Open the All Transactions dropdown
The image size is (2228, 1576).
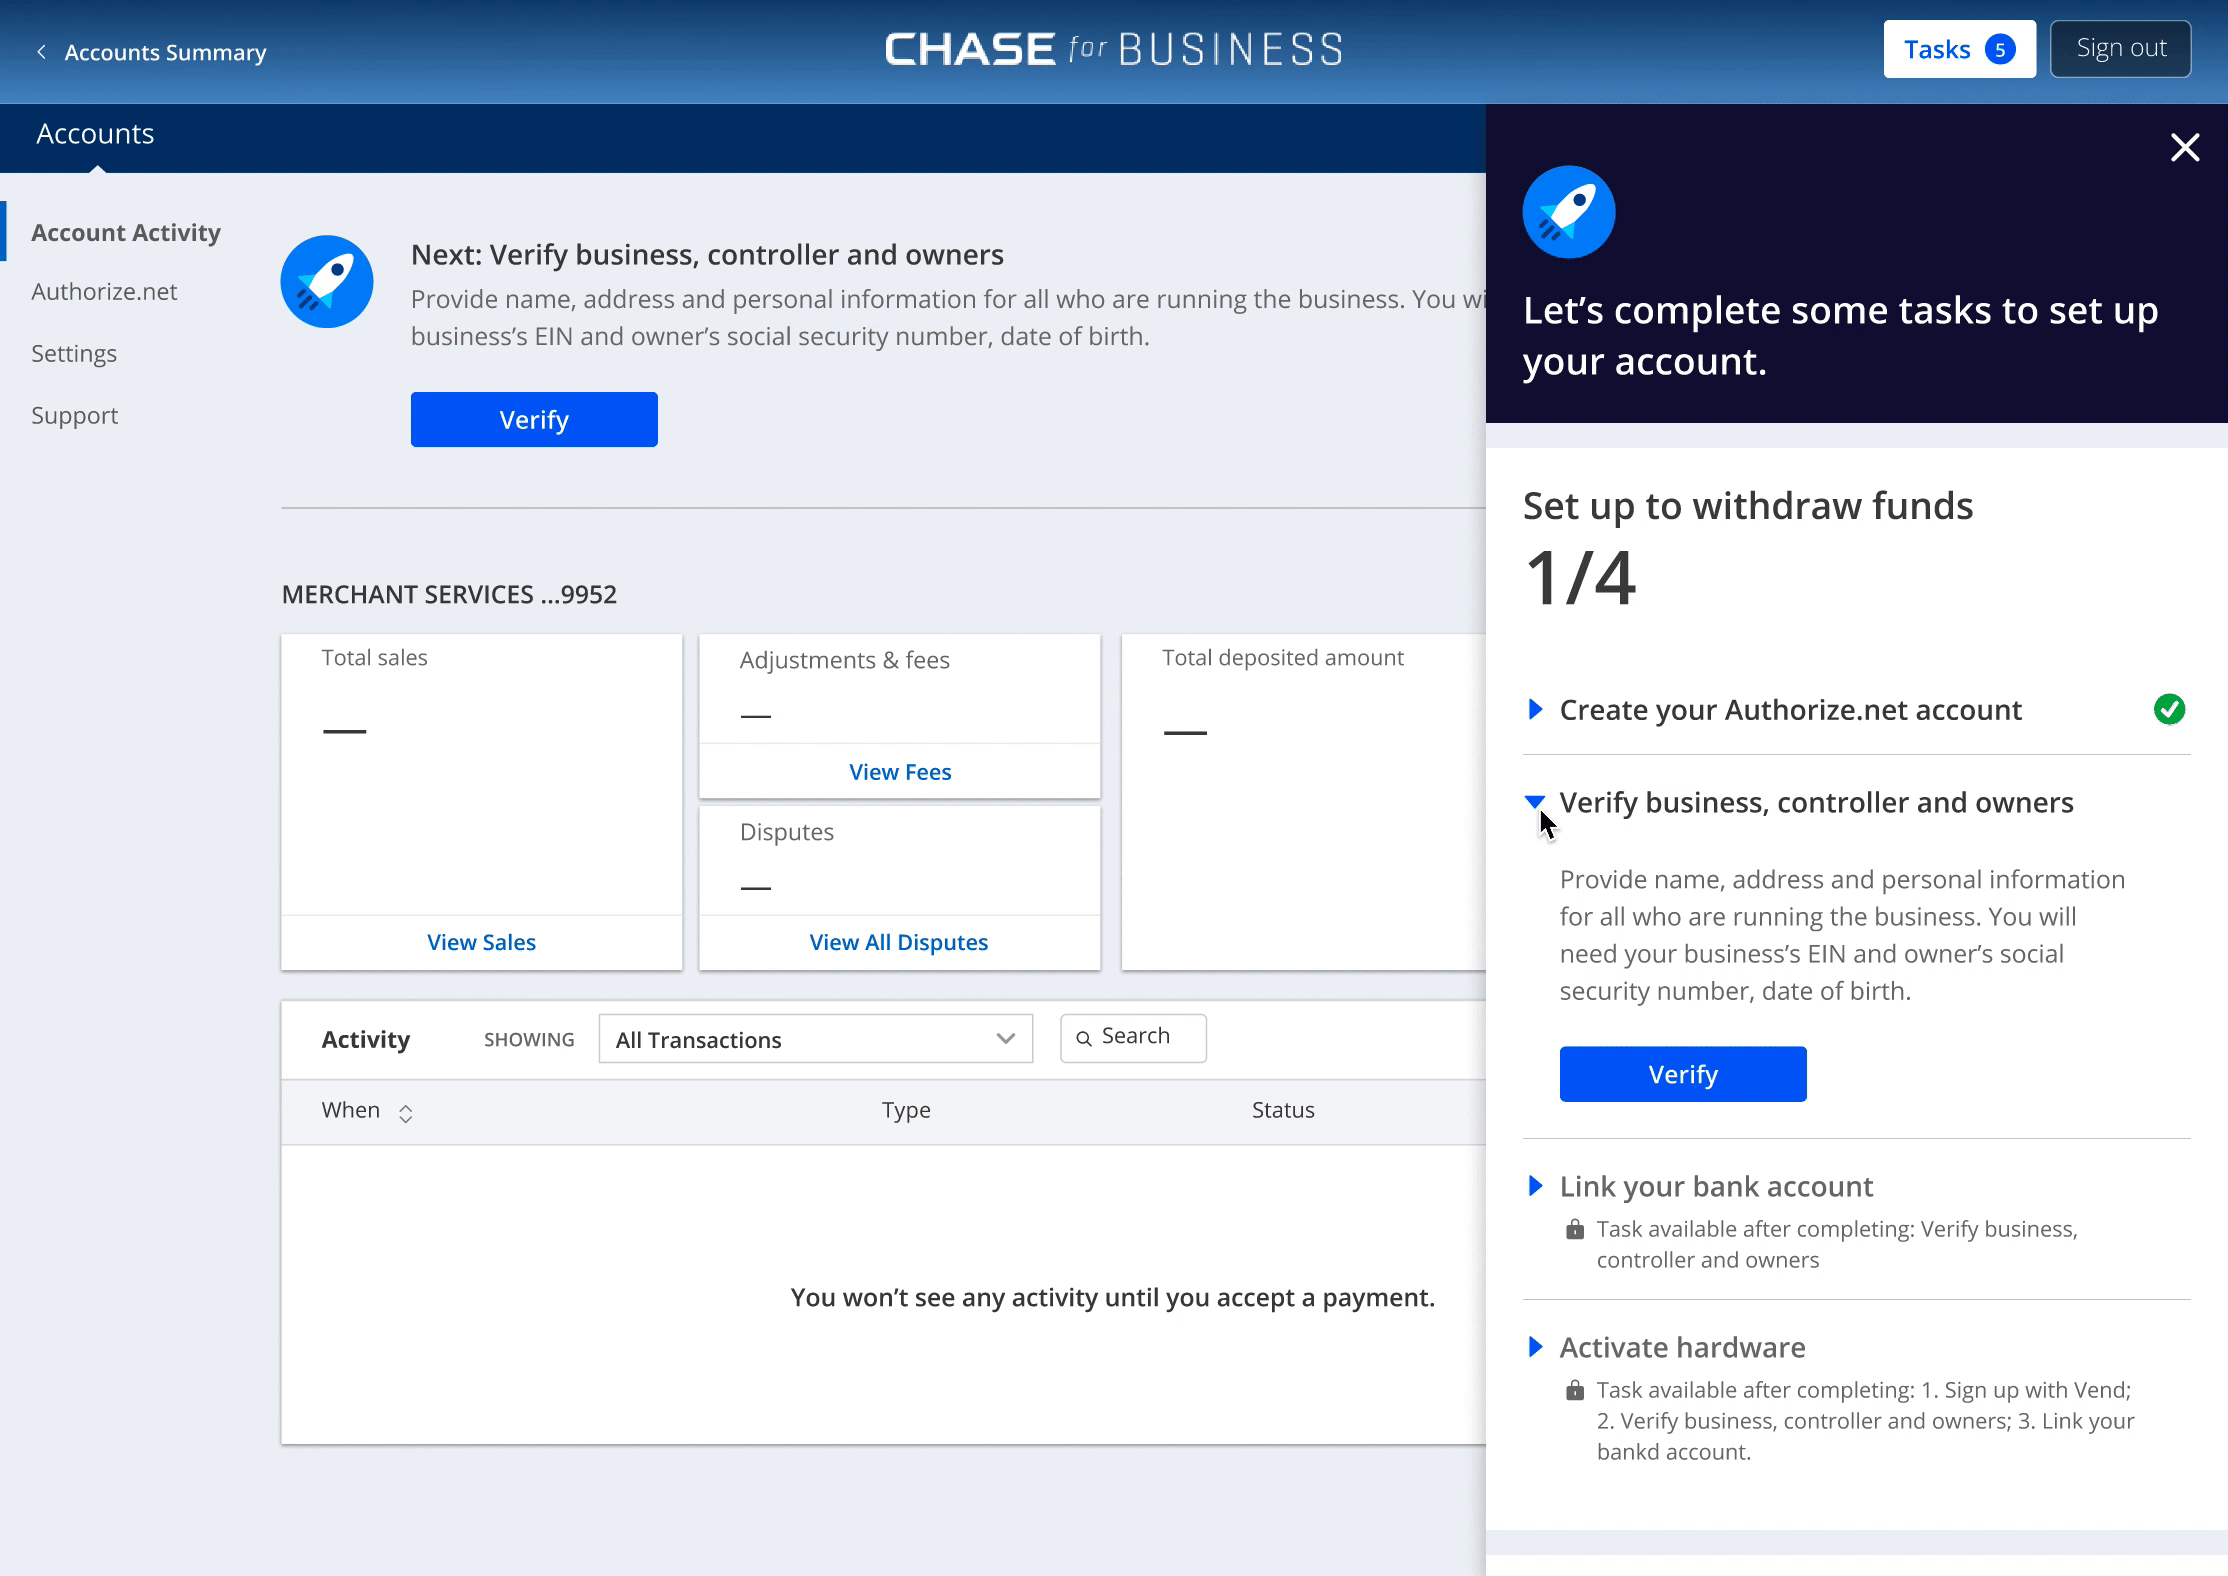815,1039
